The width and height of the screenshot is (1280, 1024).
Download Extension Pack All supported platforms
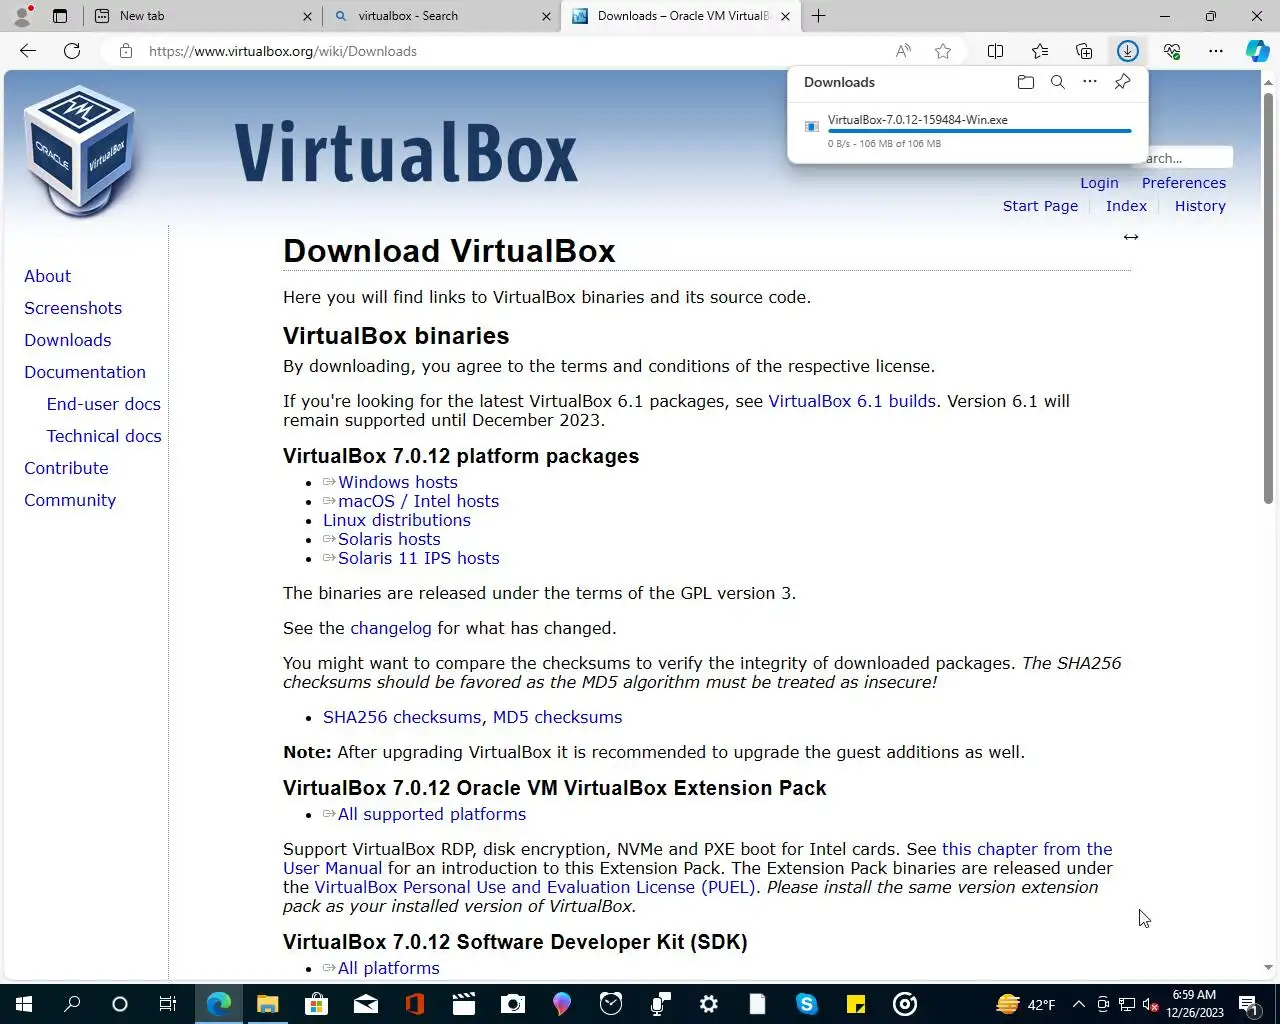coord(432,814)
